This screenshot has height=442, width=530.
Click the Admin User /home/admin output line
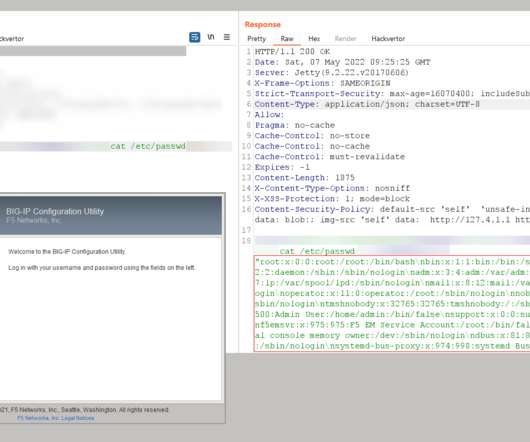click(x=392, y=314)
